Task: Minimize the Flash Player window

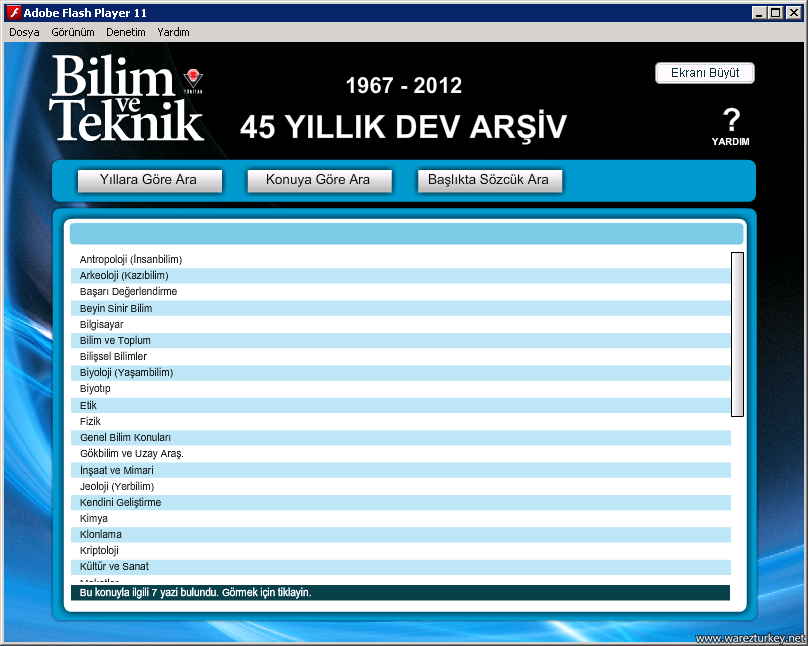Action: pos(758,13)
